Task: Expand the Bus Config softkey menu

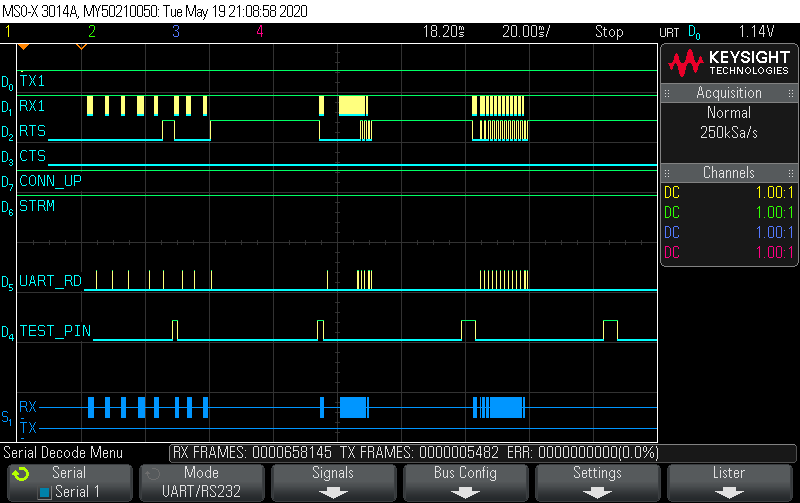Action: [x=465, y=483]
